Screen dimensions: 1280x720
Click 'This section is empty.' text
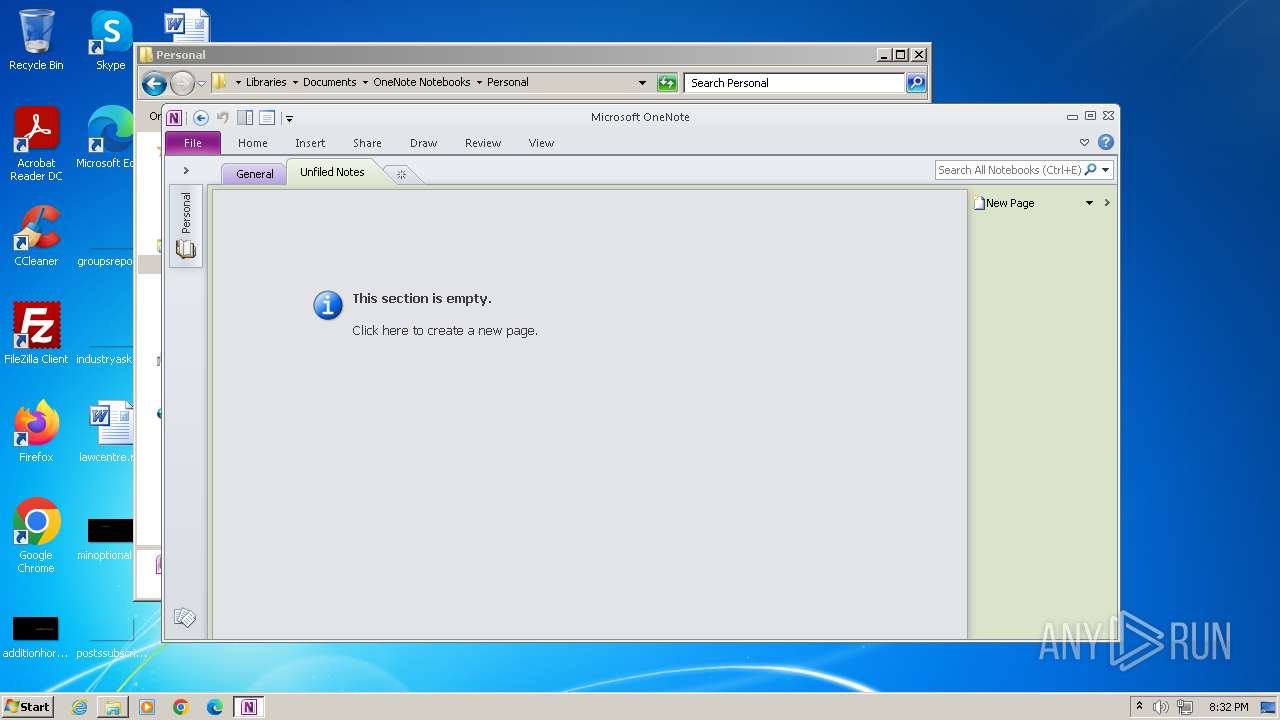tap(422, 299)
